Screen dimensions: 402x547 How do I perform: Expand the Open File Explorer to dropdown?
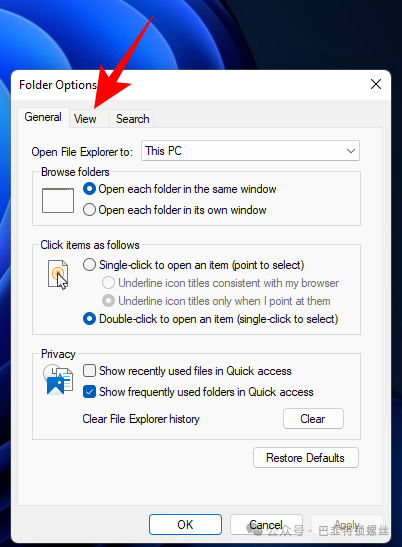click(x=250, y=151)
